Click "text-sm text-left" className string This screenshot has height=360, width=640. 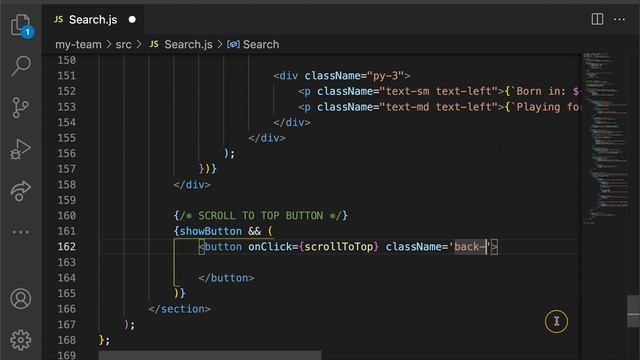tap(439, 91)
